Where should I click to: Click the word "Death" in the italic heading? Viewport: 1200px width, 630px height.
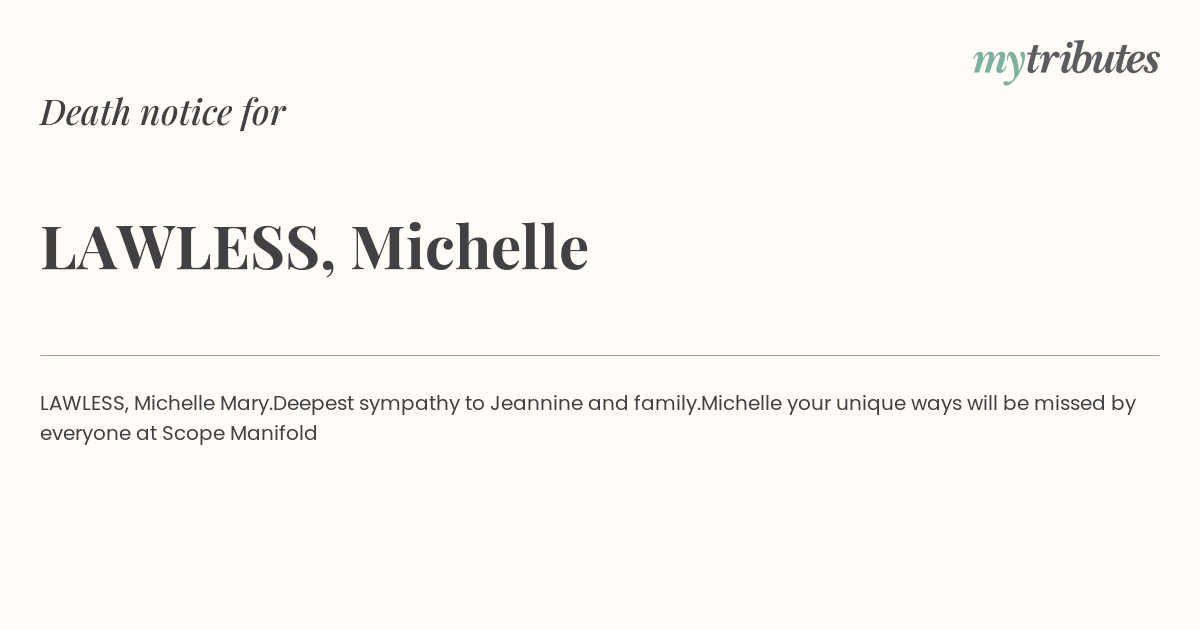click(x=85, y=112)
